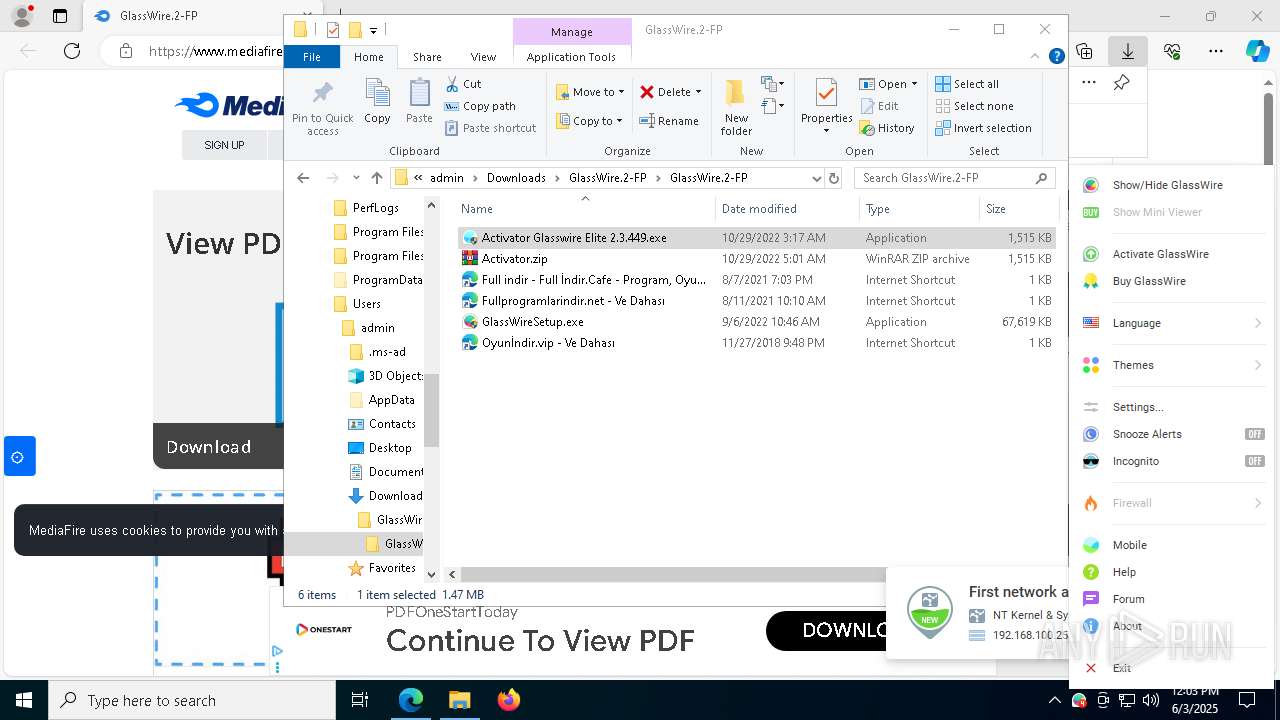The image size is (1280, 720).
Task: Click the Copy ribbon icon
Action: pyautogui.click(x=377, y=101)
